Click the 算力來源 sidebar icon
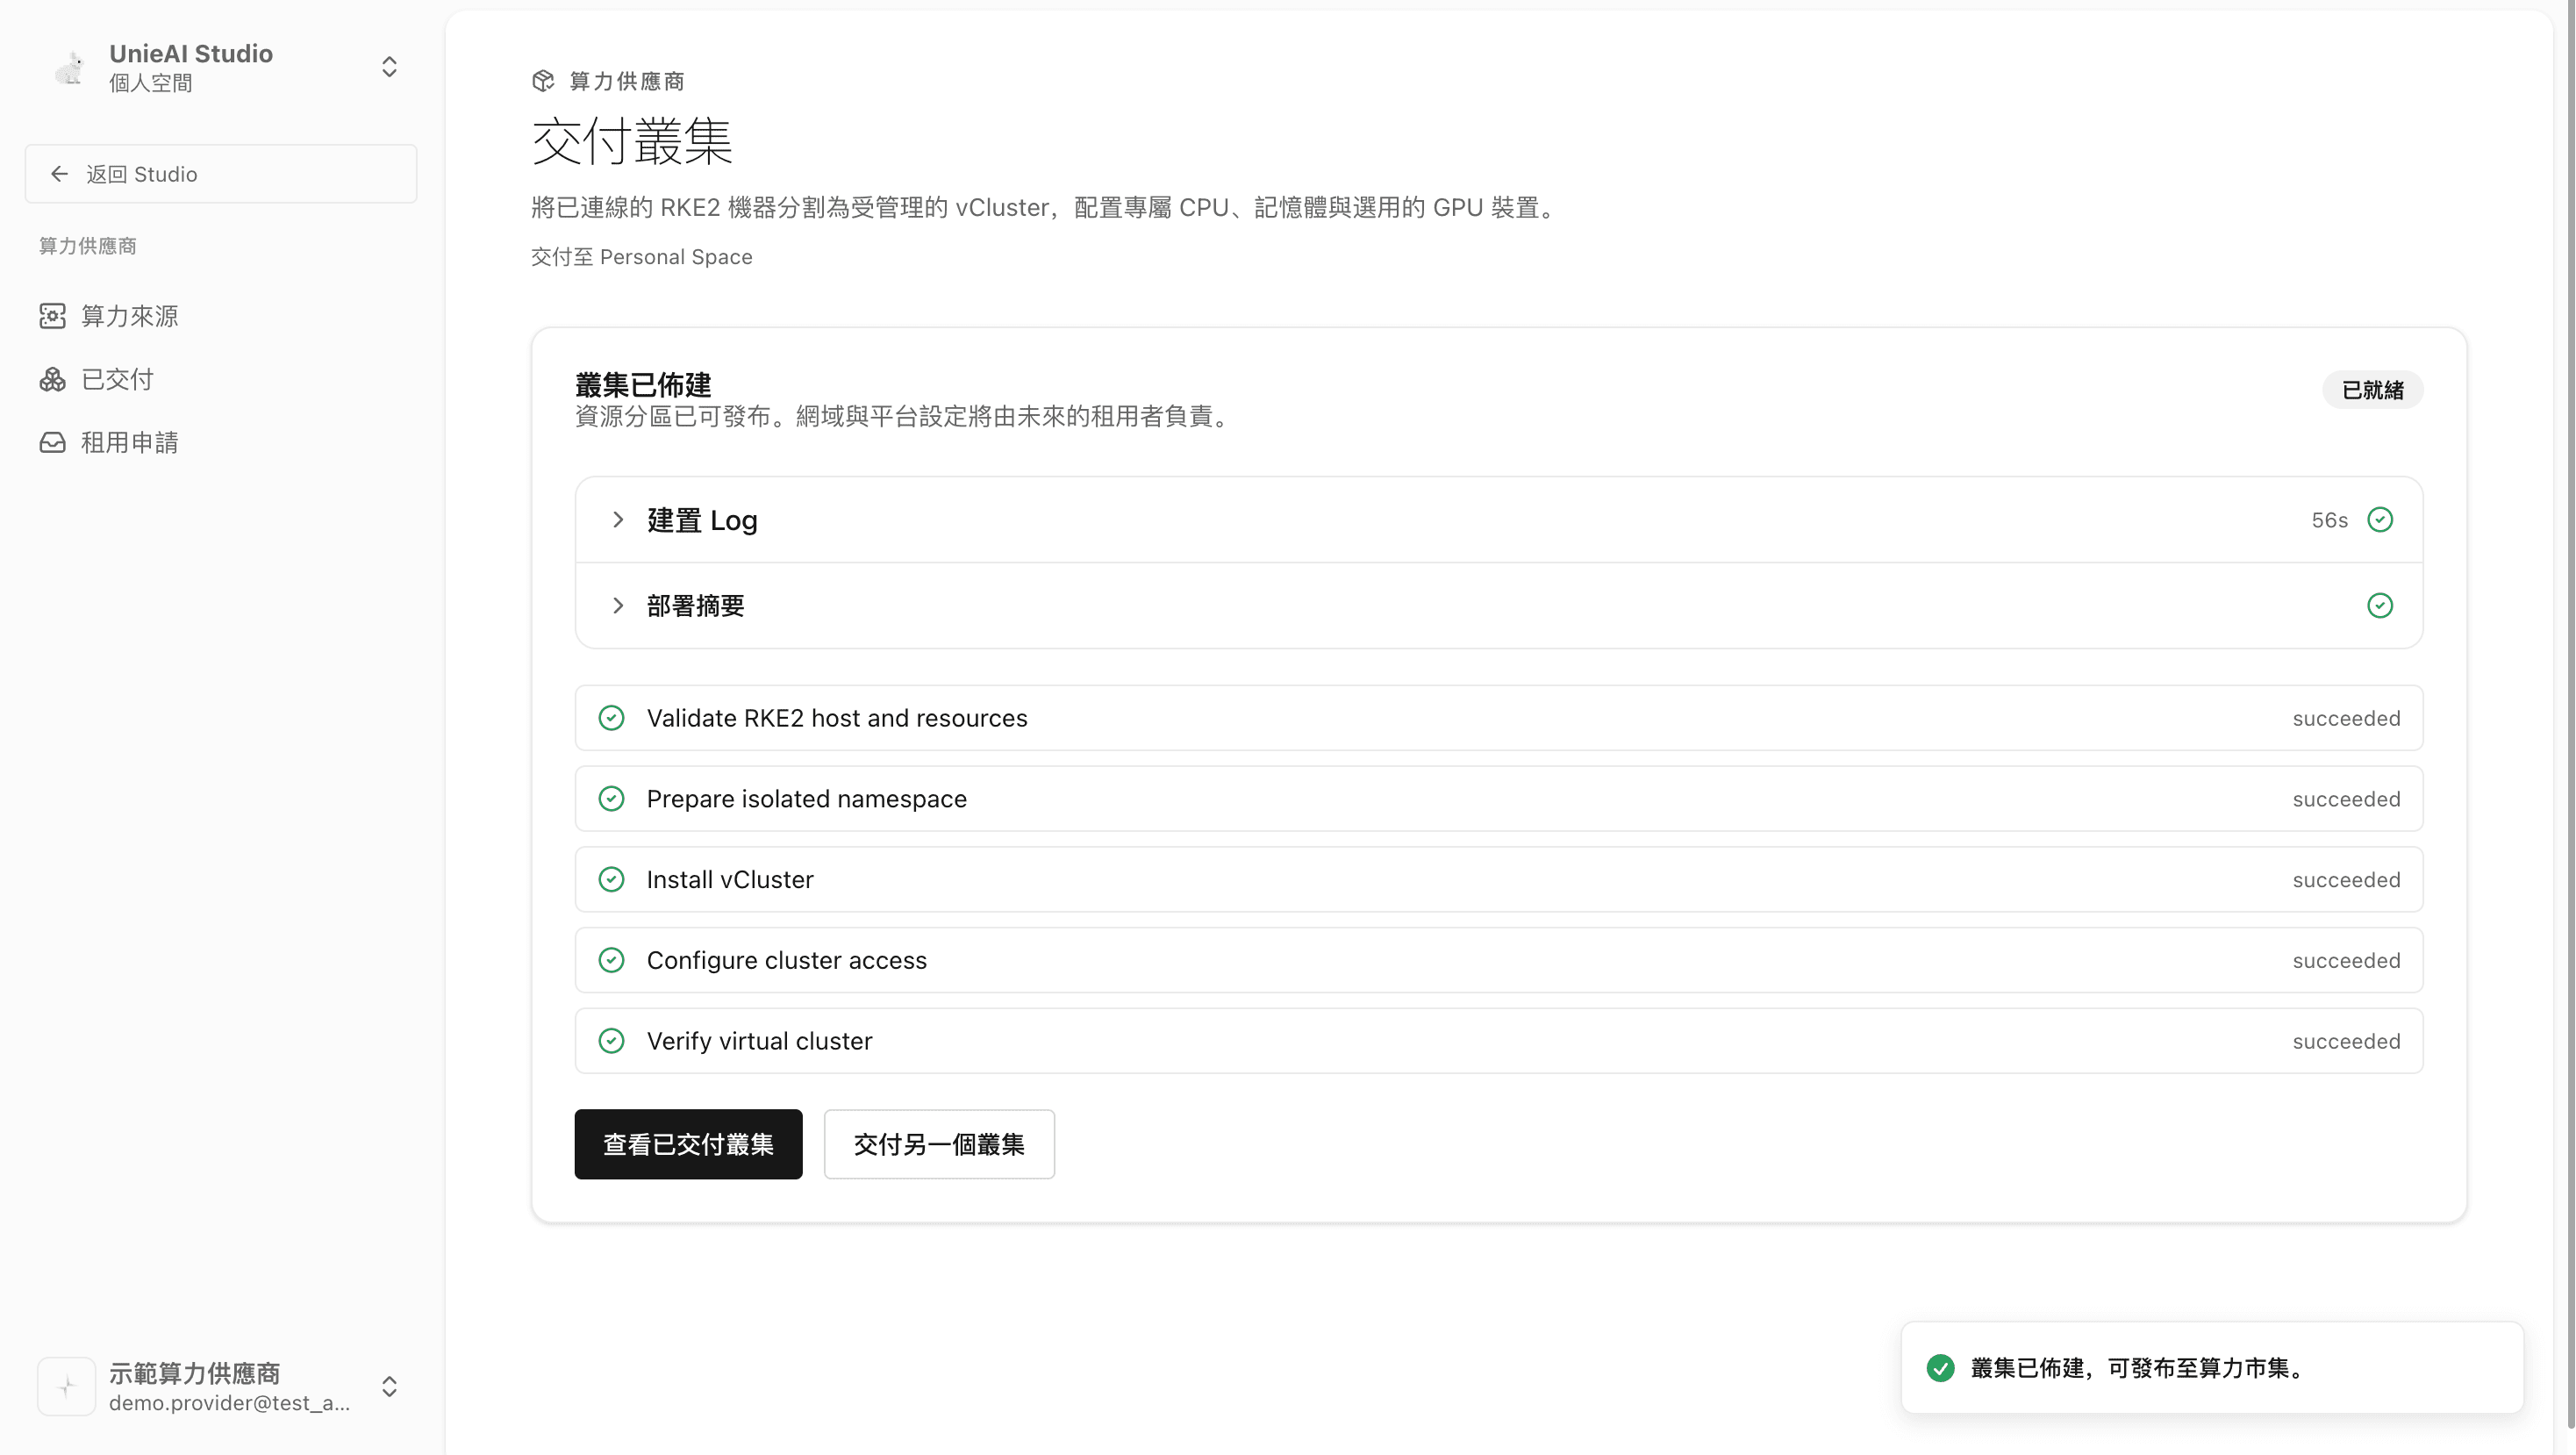The height and width of the screenshot is (1455, 2576). pos(53,316)
